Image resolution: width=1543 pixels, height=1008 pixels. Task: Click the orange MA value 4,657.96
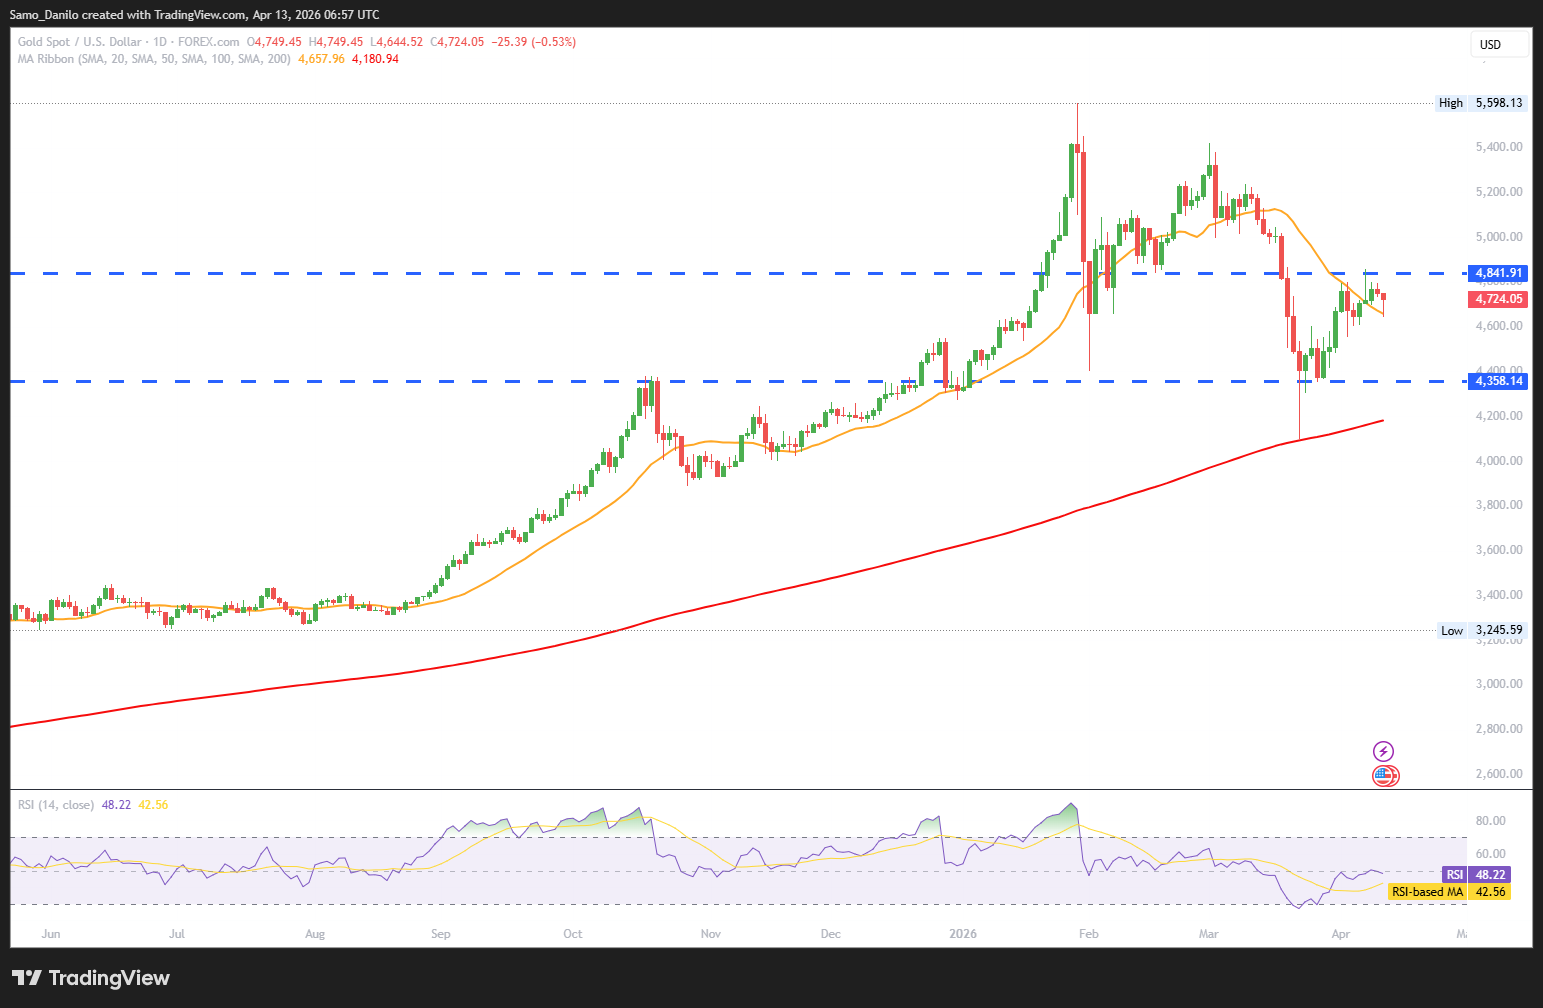(321, 59)
